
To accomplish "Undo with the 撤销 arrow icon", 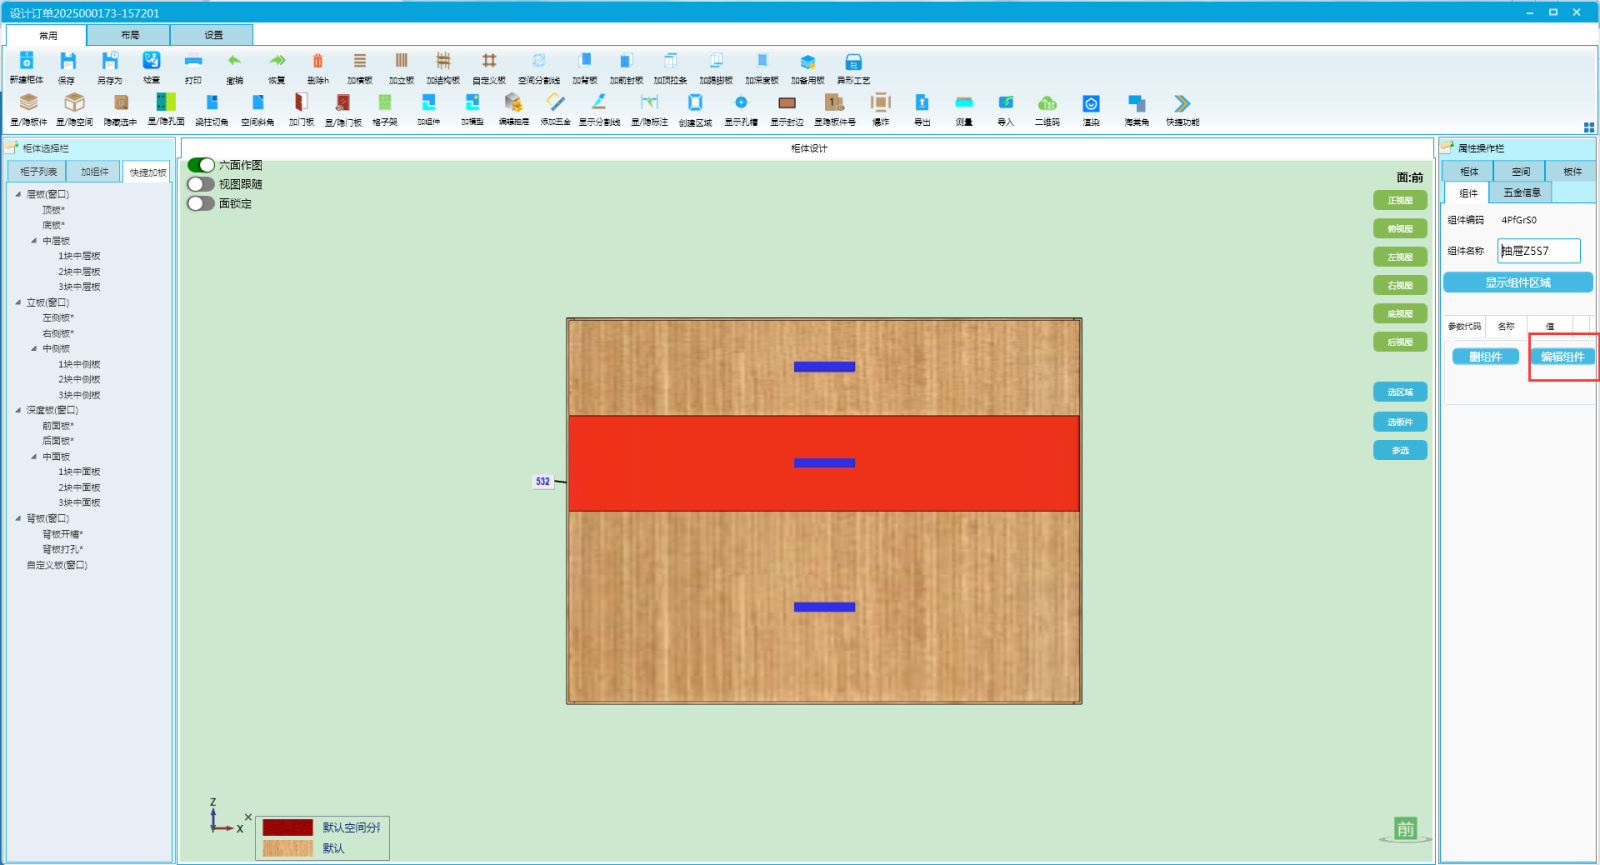I will (x=234, y=62).
